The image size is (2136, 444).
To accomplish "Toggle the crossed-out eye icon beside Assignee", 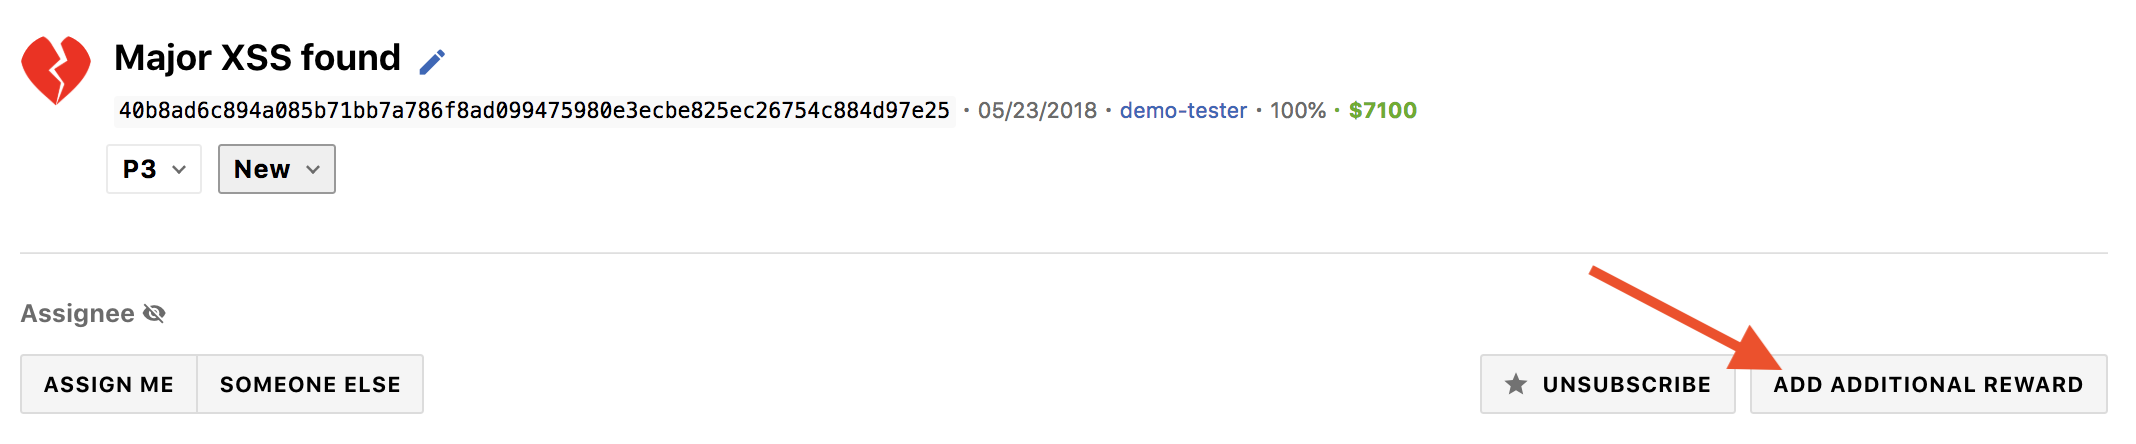I will pos(154,314).
